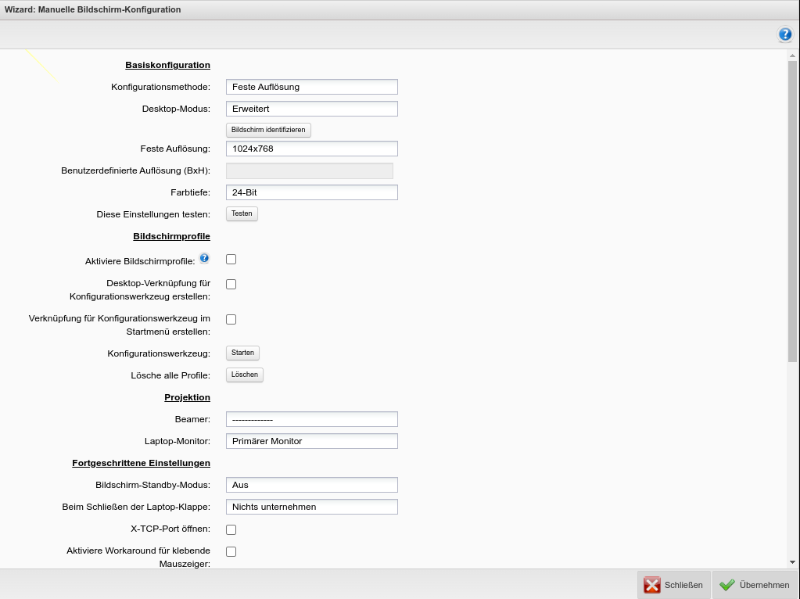Open the Bildschirm-Standby-Modus dropdown
This screenshot has height=599, width=800.
click(311, 484)
